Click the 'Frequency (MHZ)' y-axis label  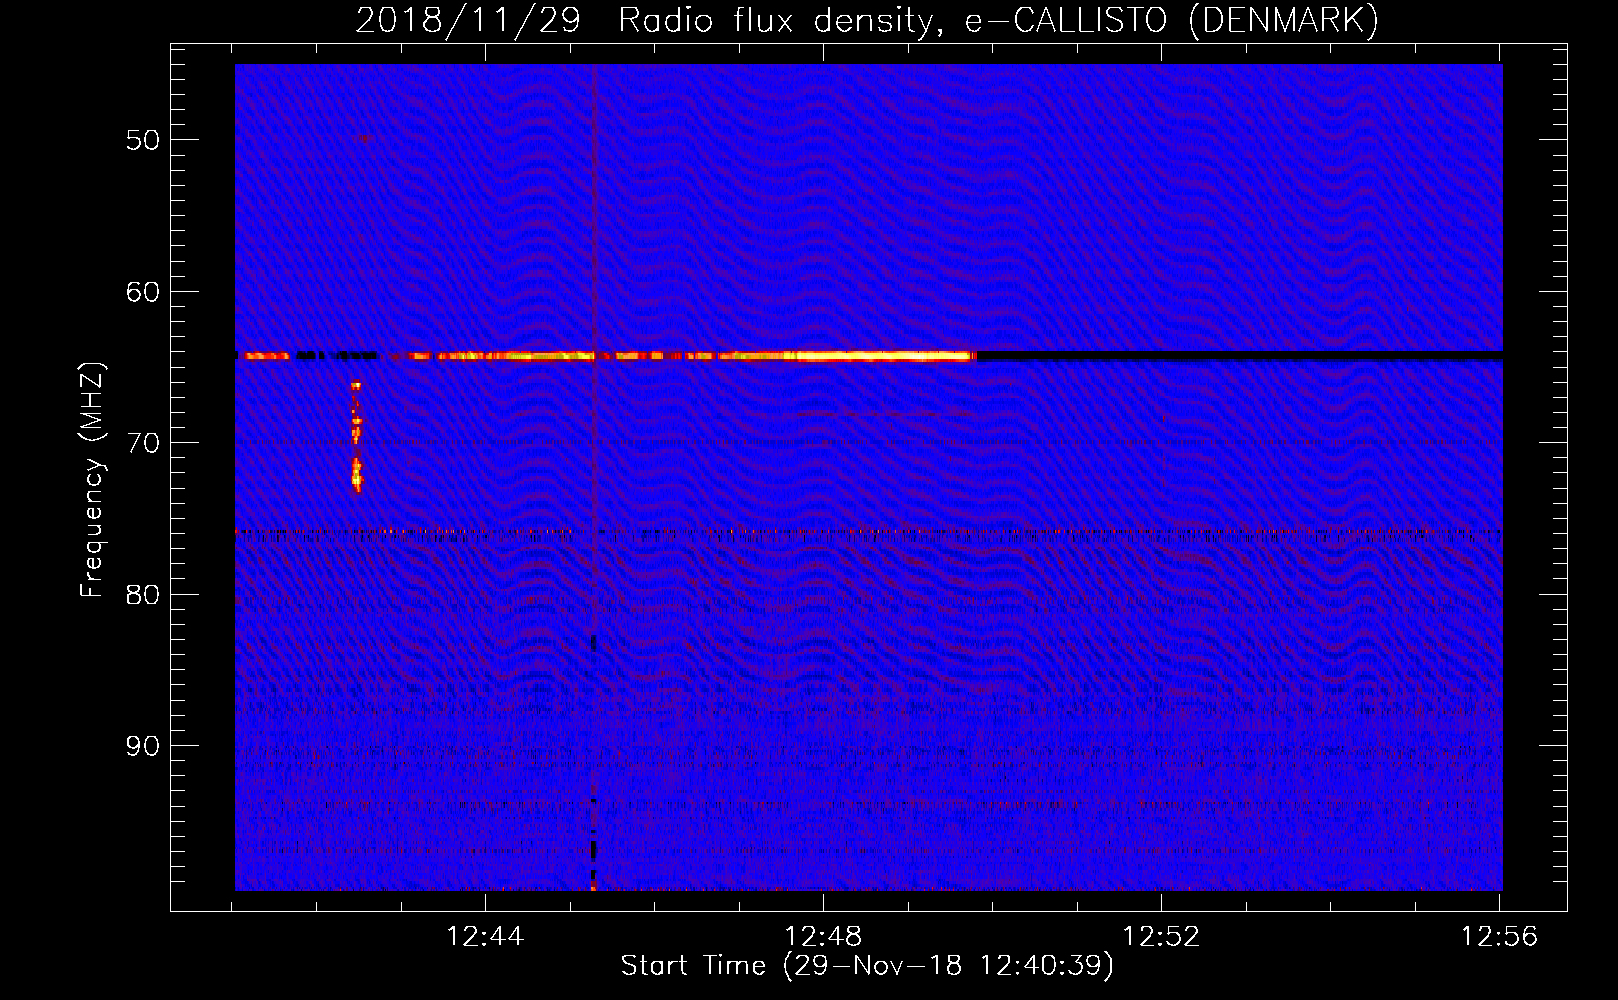[92, 480]
